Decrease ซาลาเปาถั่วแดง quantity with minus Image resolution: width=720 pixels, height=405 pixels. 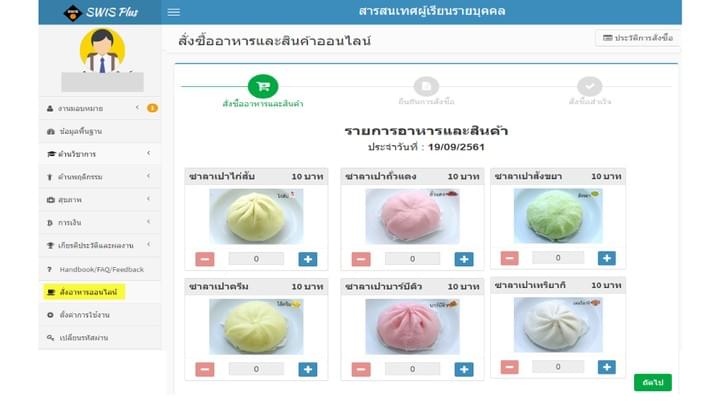point(361,259)
